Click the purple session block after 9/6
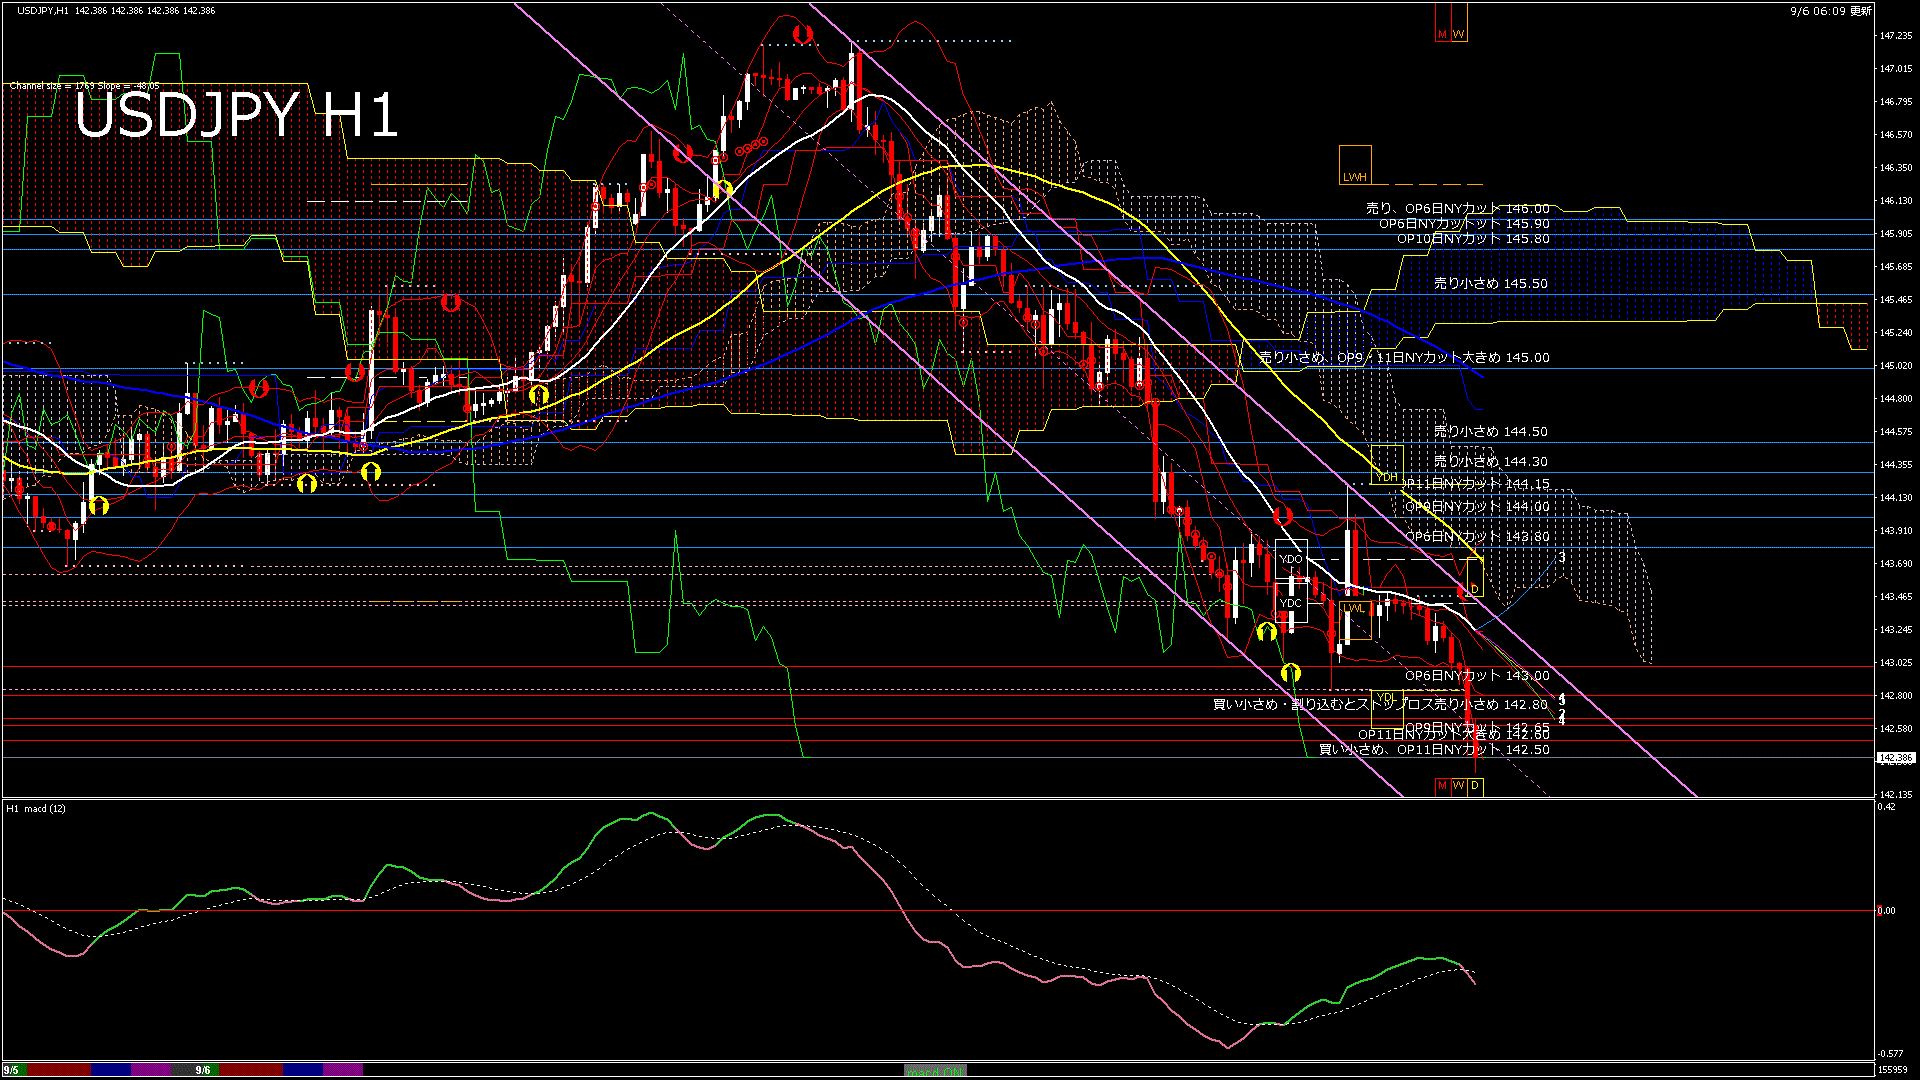1920x1080 pixels. coord(342,1070)
